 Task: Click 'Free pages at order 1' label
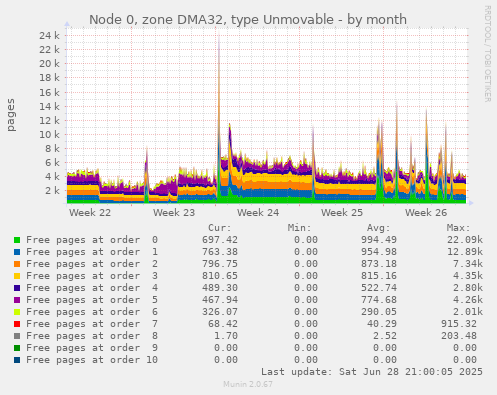point(92,252)
